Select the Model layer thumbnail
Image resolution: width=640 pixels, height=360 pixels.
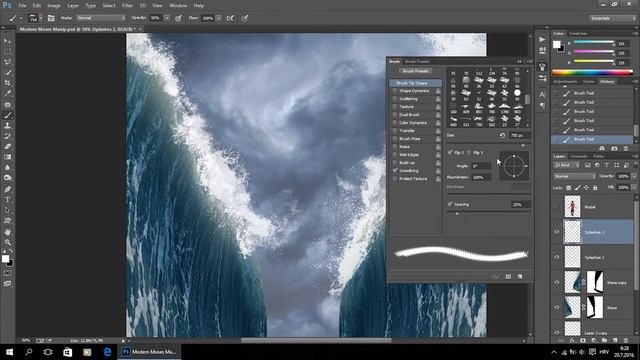pos(572,206)
